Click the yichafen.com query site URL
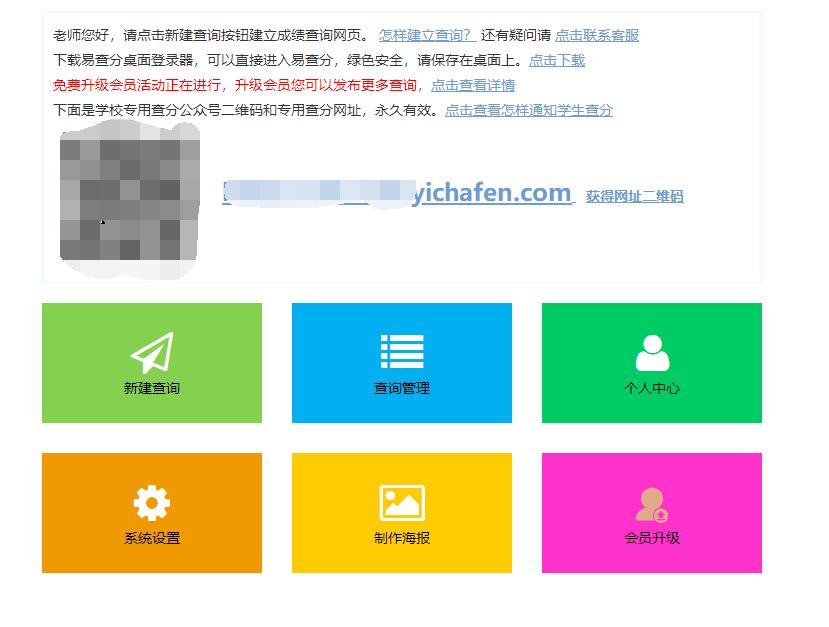The width and height of the screenshot is (829, 627). click(x=398, y=193)
